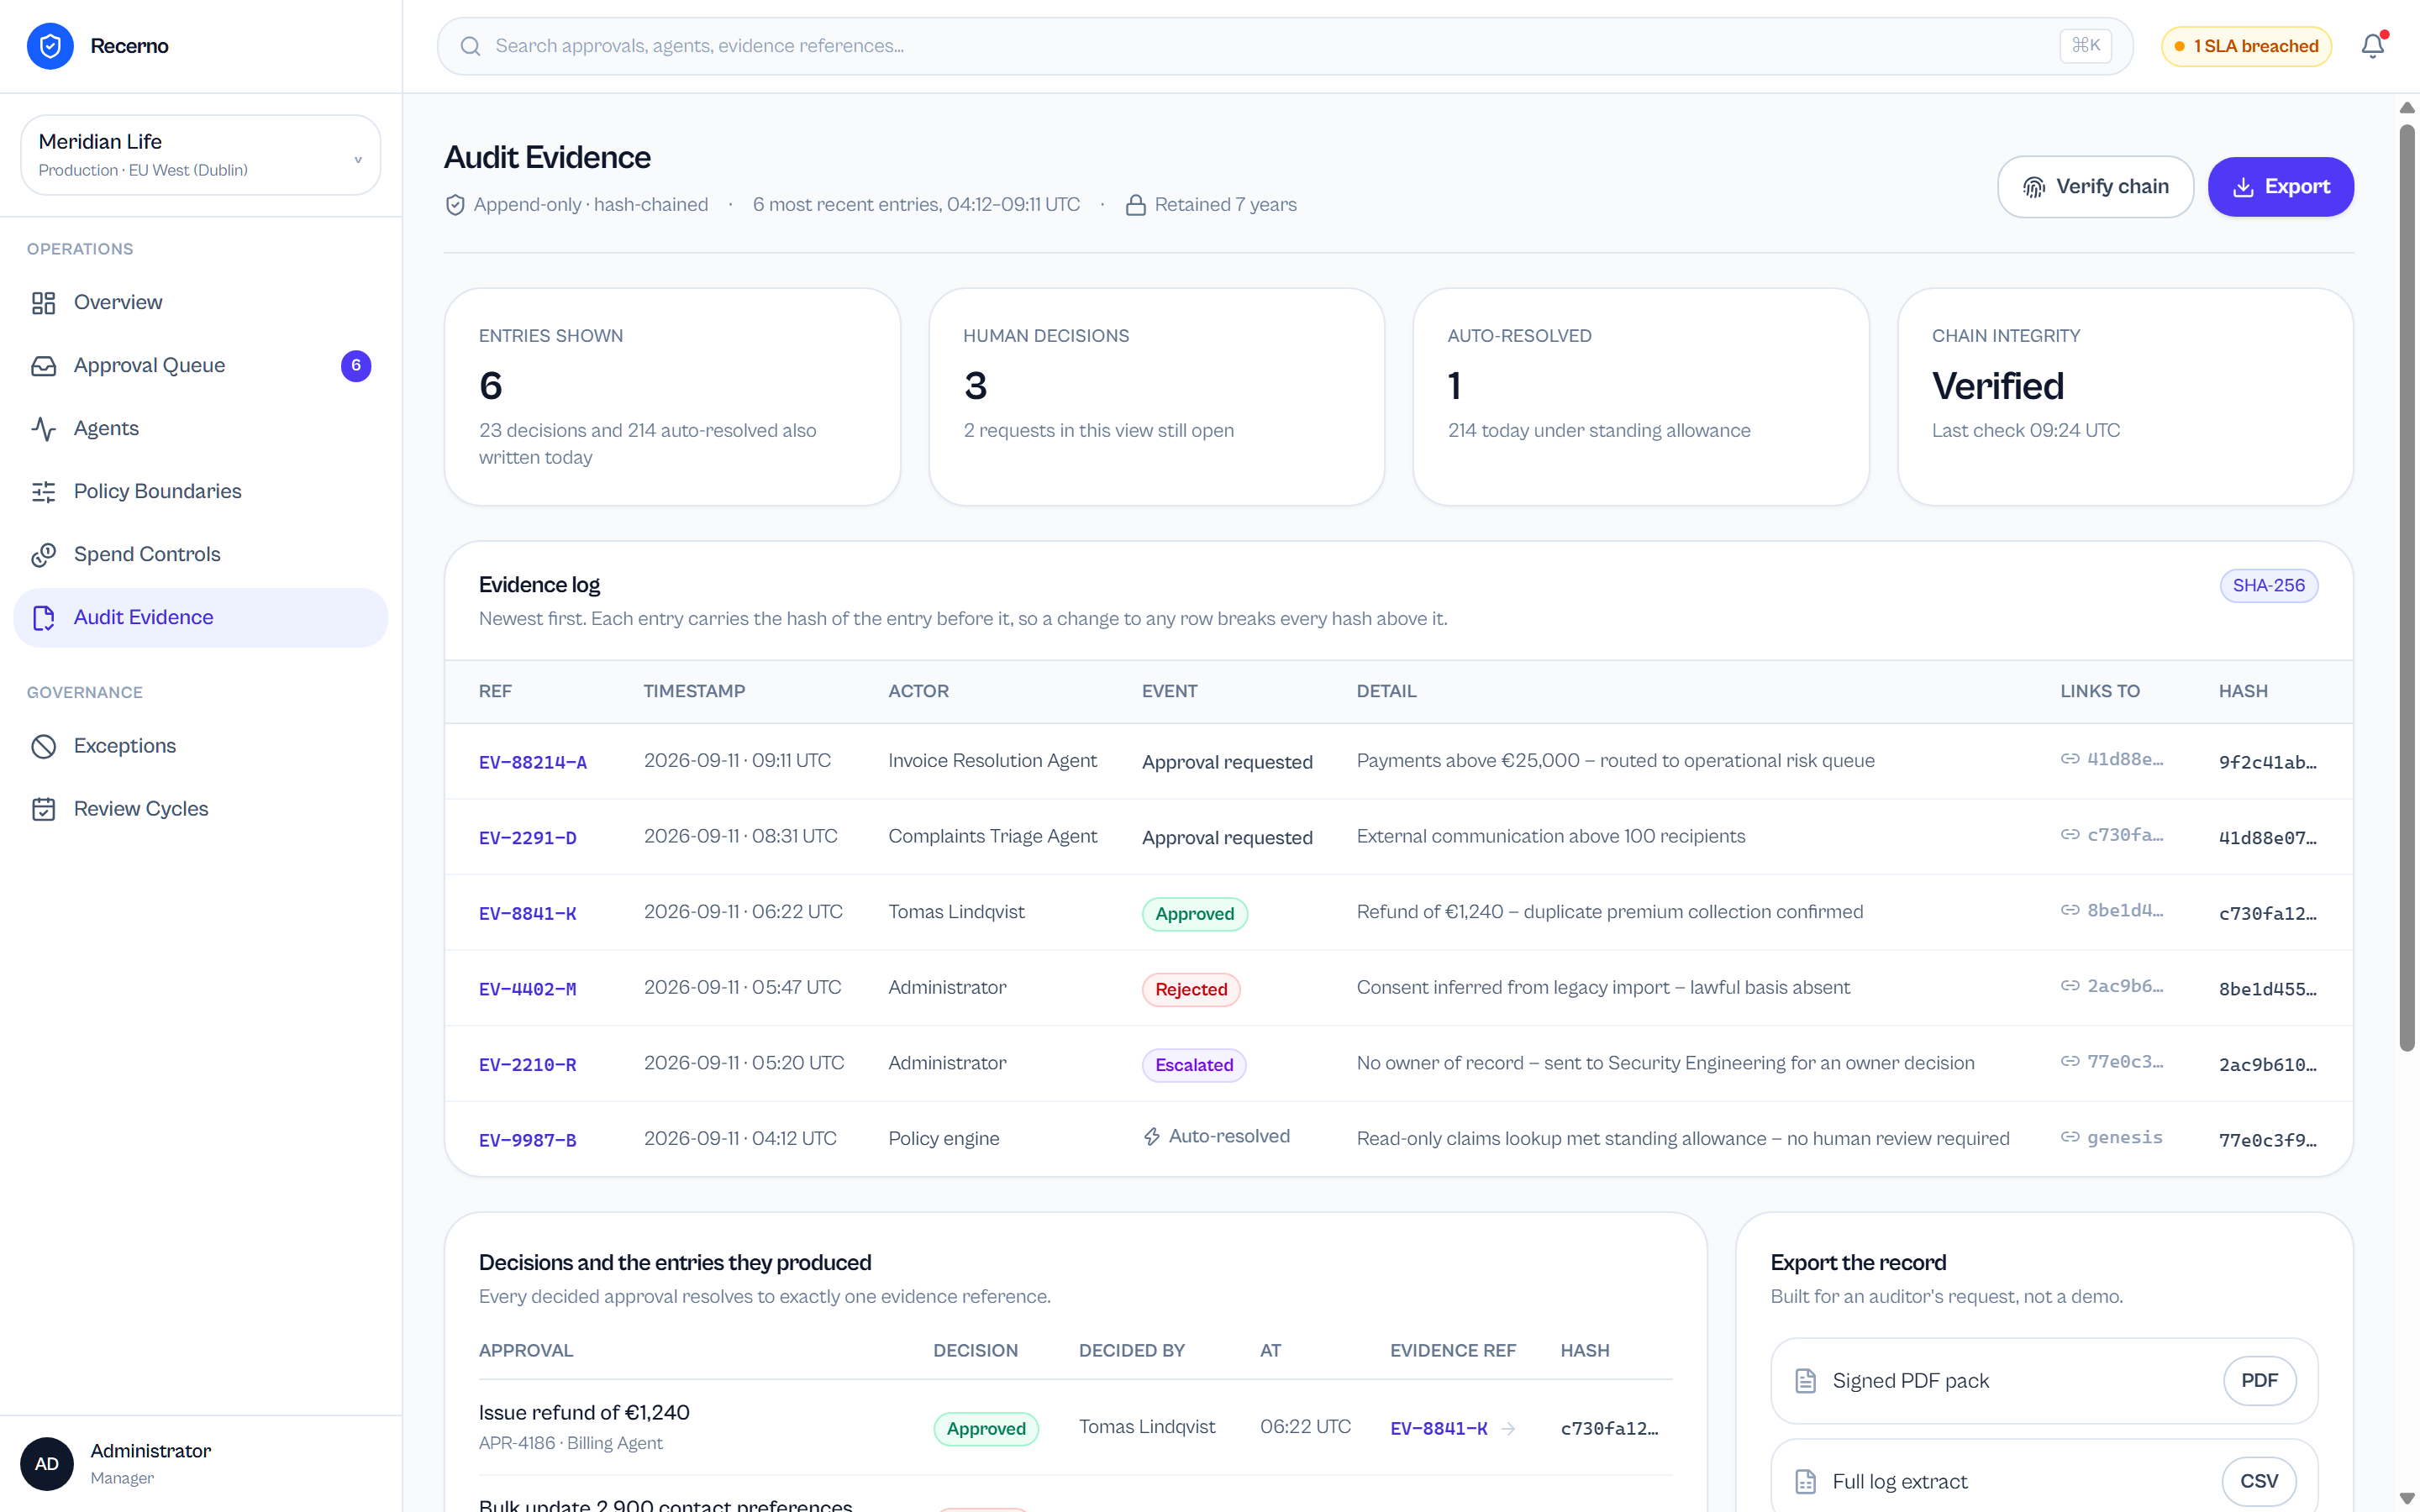Open Policy Boundaries page

pos(200,492)
